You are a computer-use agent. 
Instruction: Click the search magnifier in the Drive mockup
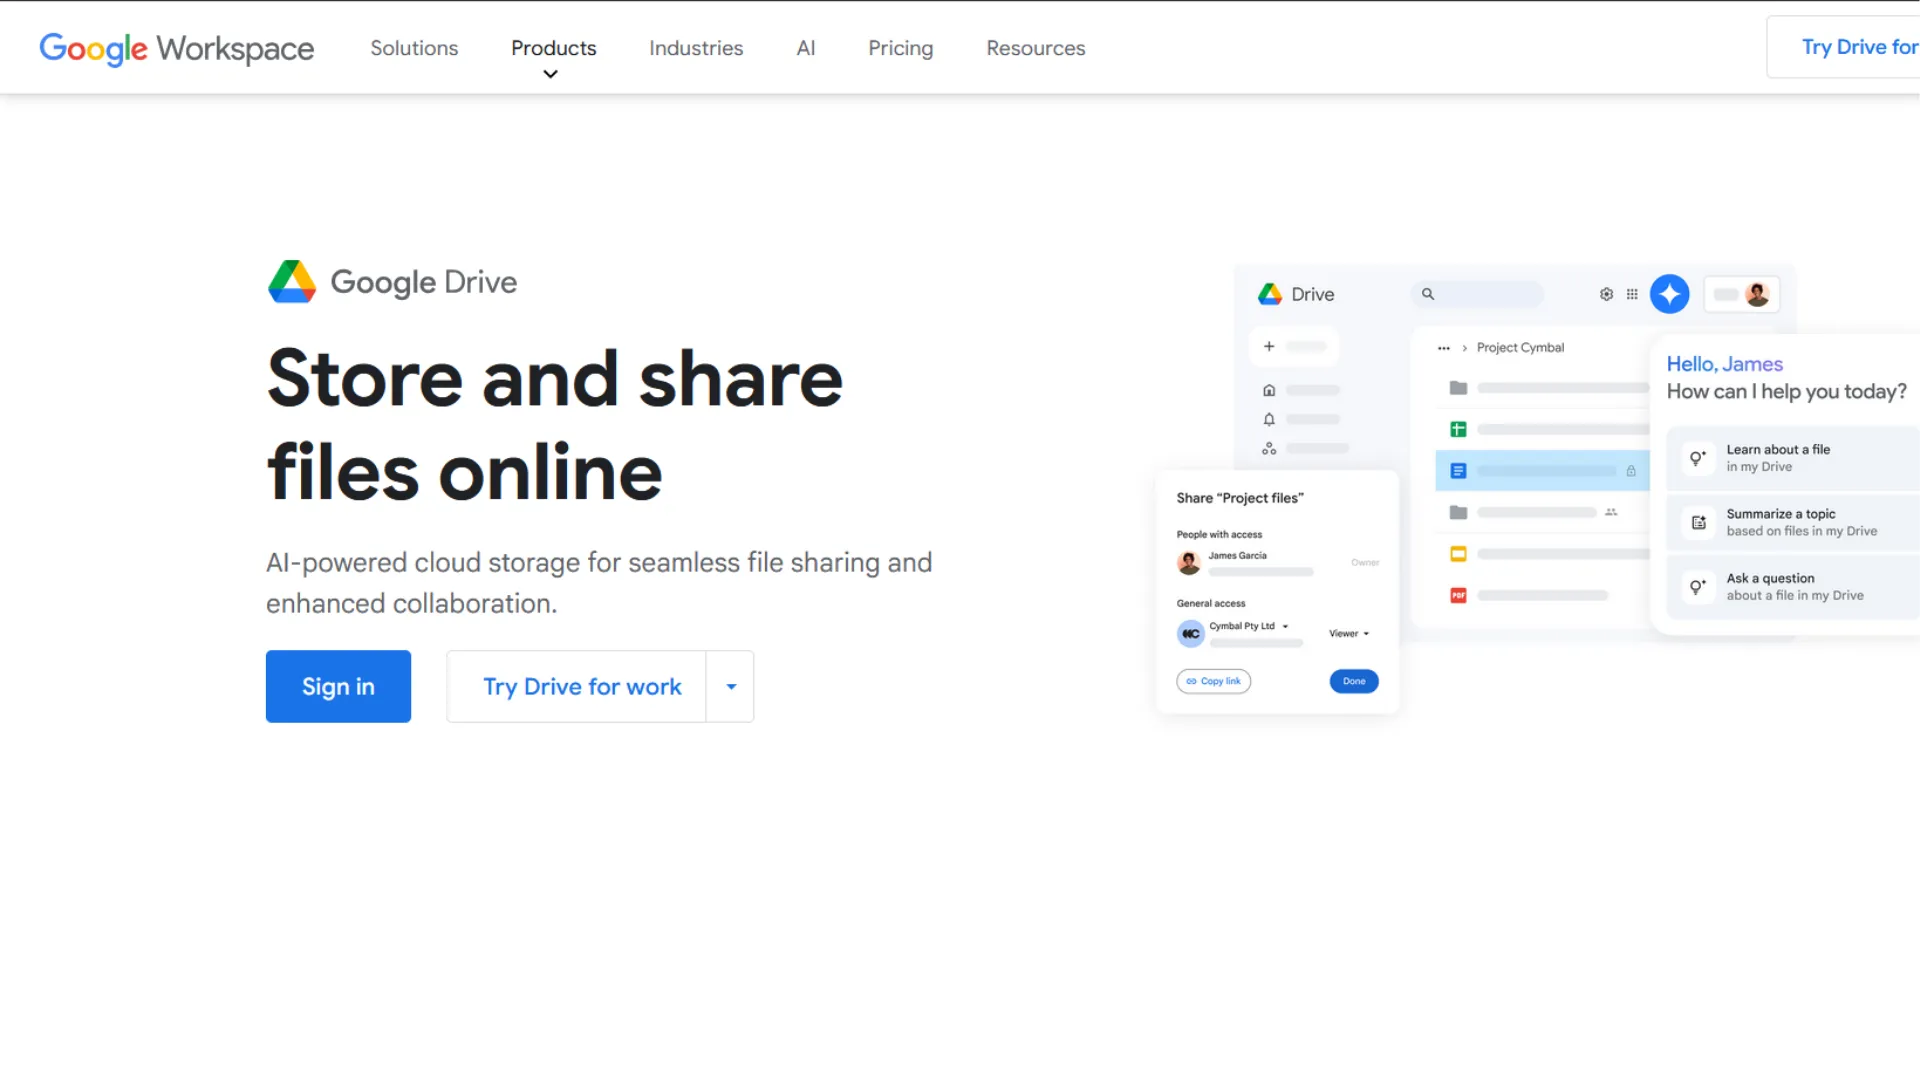pos(1428,294)
